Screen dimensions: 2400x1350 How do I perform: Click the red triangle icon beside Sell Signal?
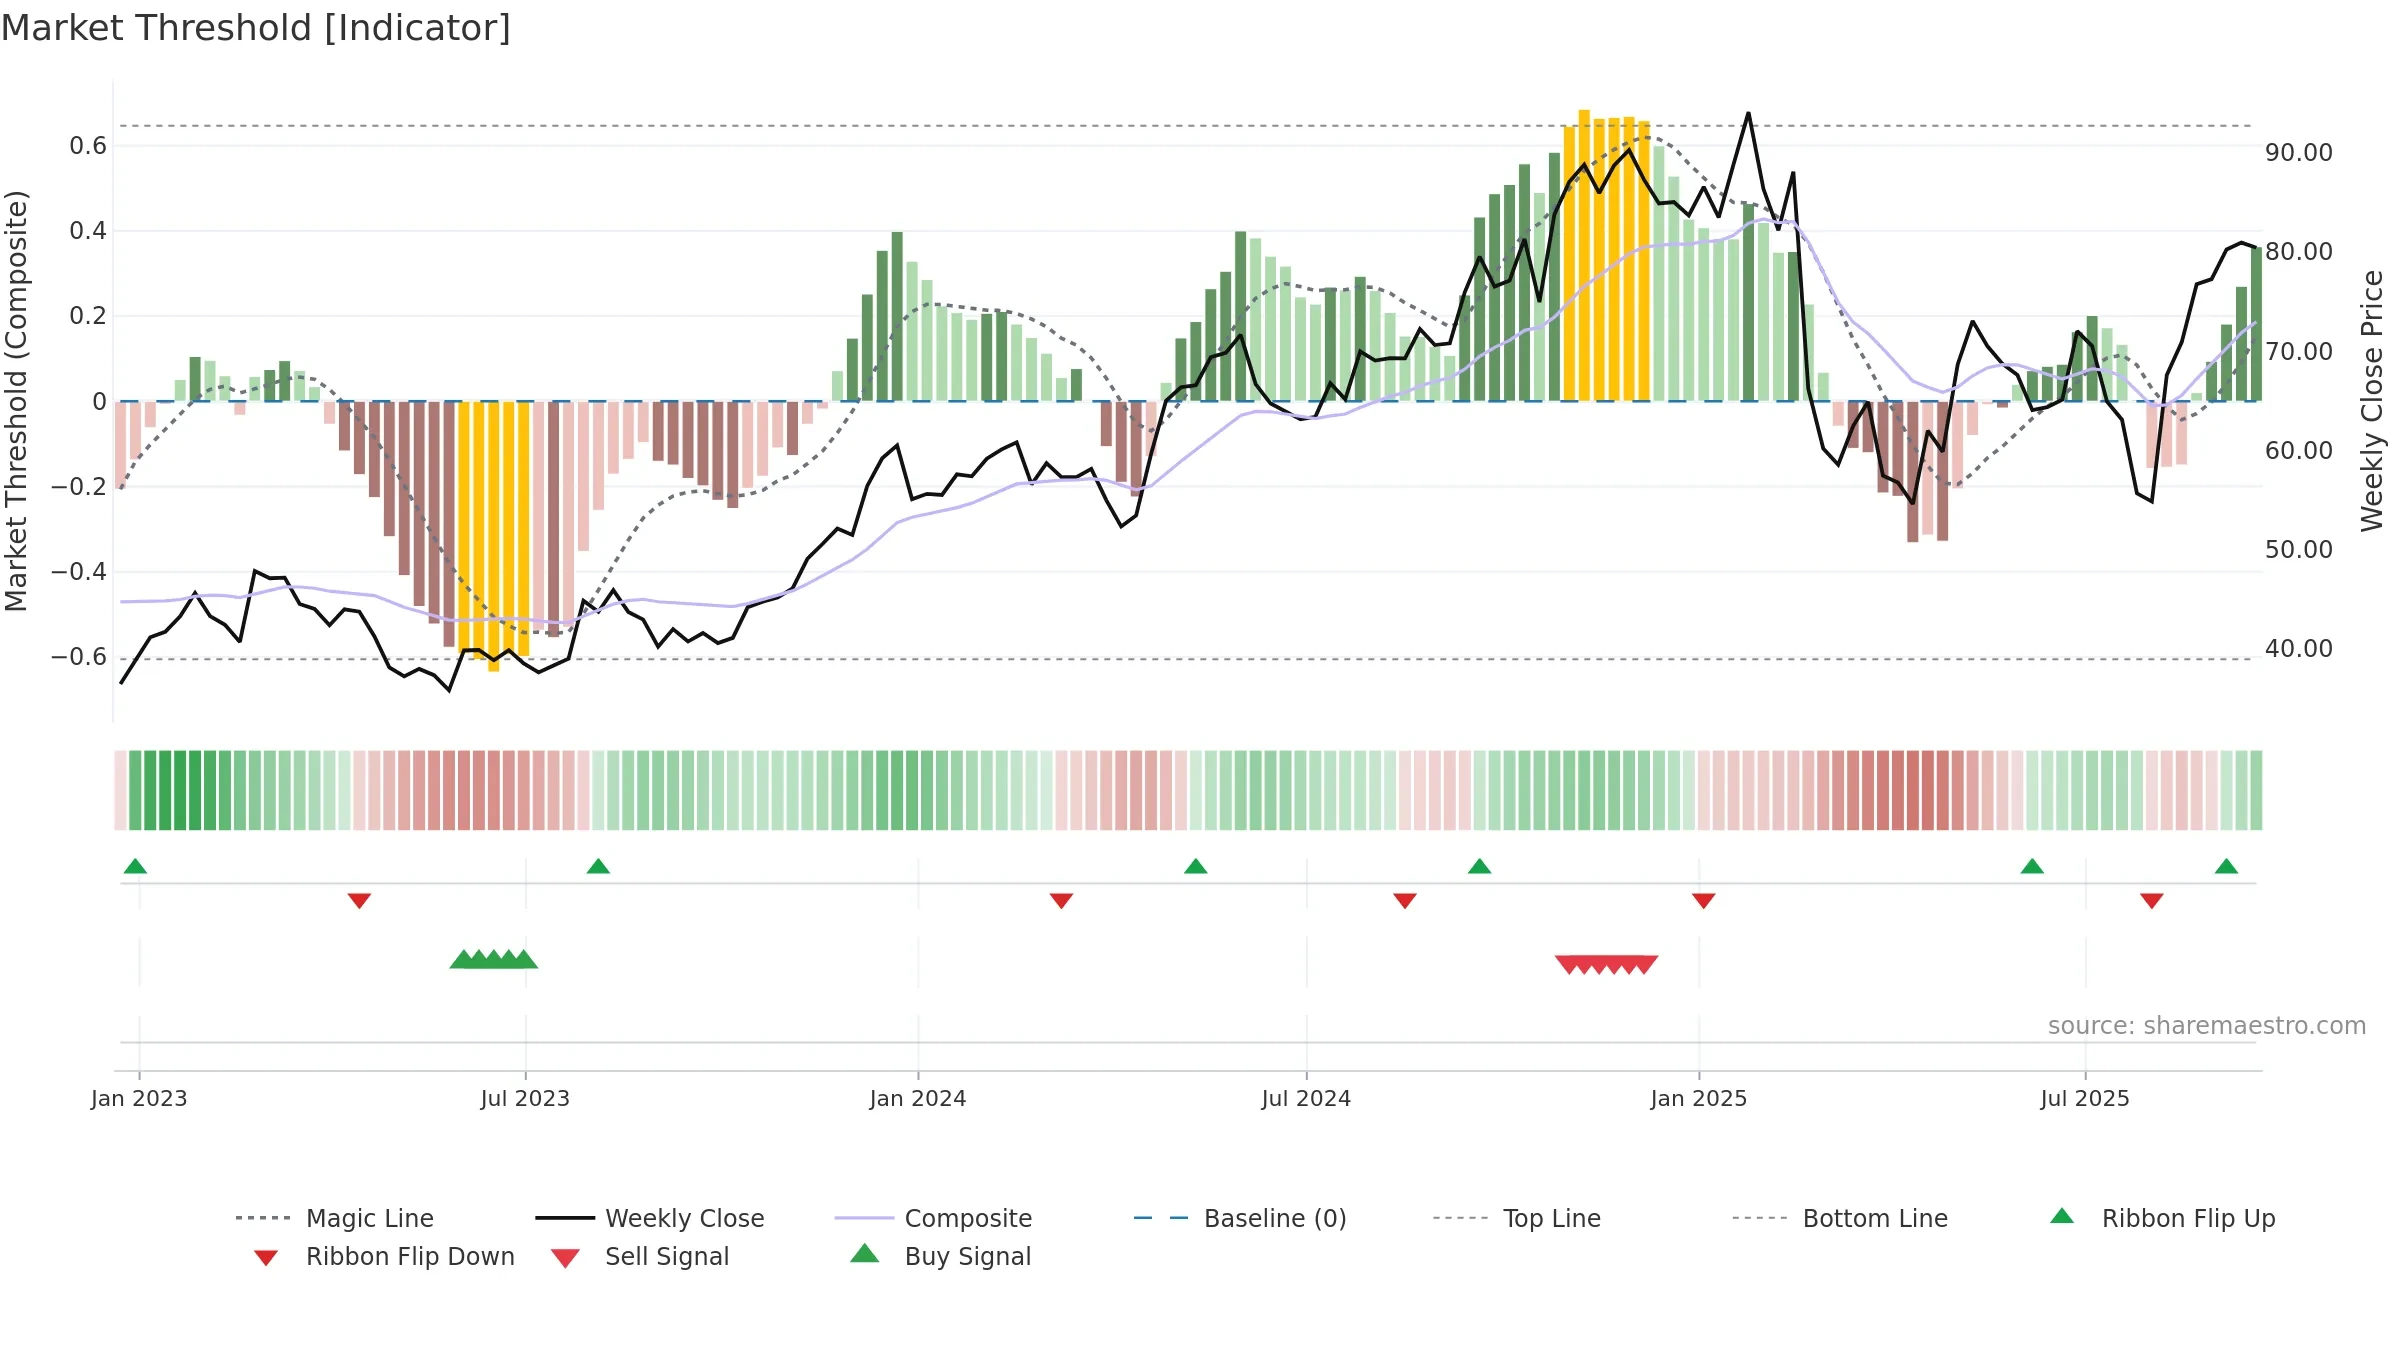pos(565,1258)
